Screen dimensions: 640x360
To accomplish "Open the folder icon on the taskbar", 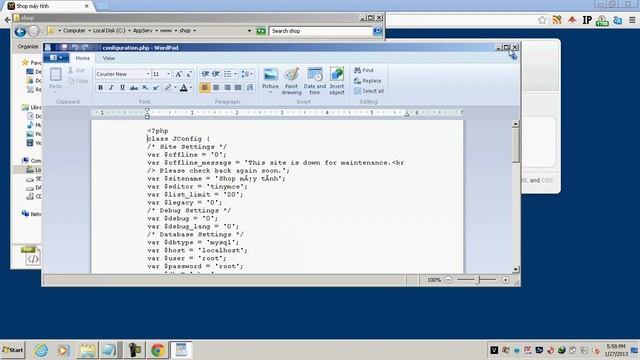I will tap(87, 350).
